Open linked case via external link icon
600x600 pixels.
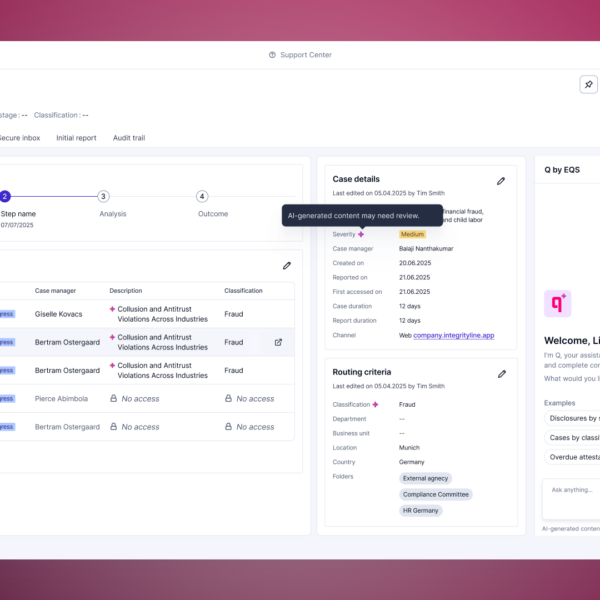(278, 342)
